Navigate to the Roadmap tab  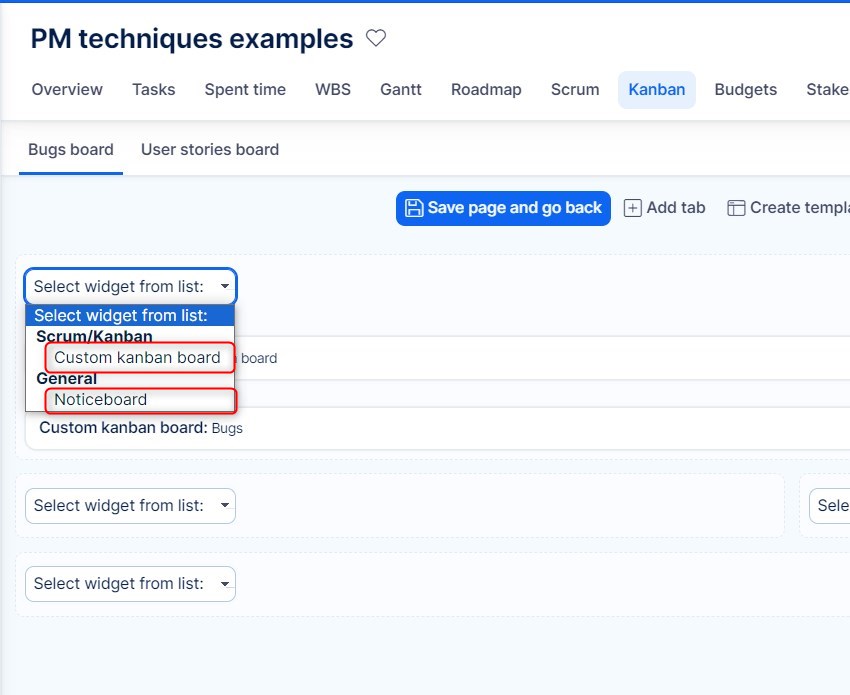point(486,90)
